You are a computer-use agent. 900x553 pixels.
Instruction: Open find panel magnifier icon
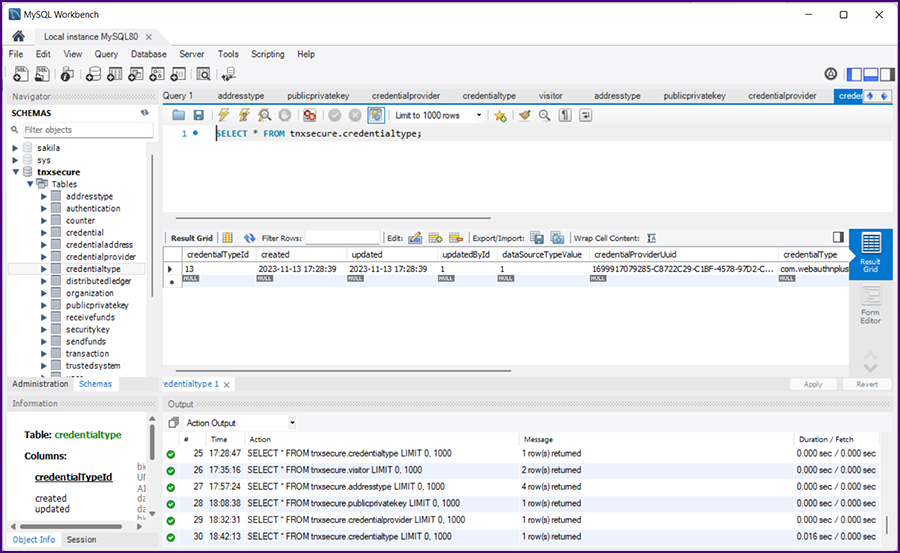click(544, 115)
